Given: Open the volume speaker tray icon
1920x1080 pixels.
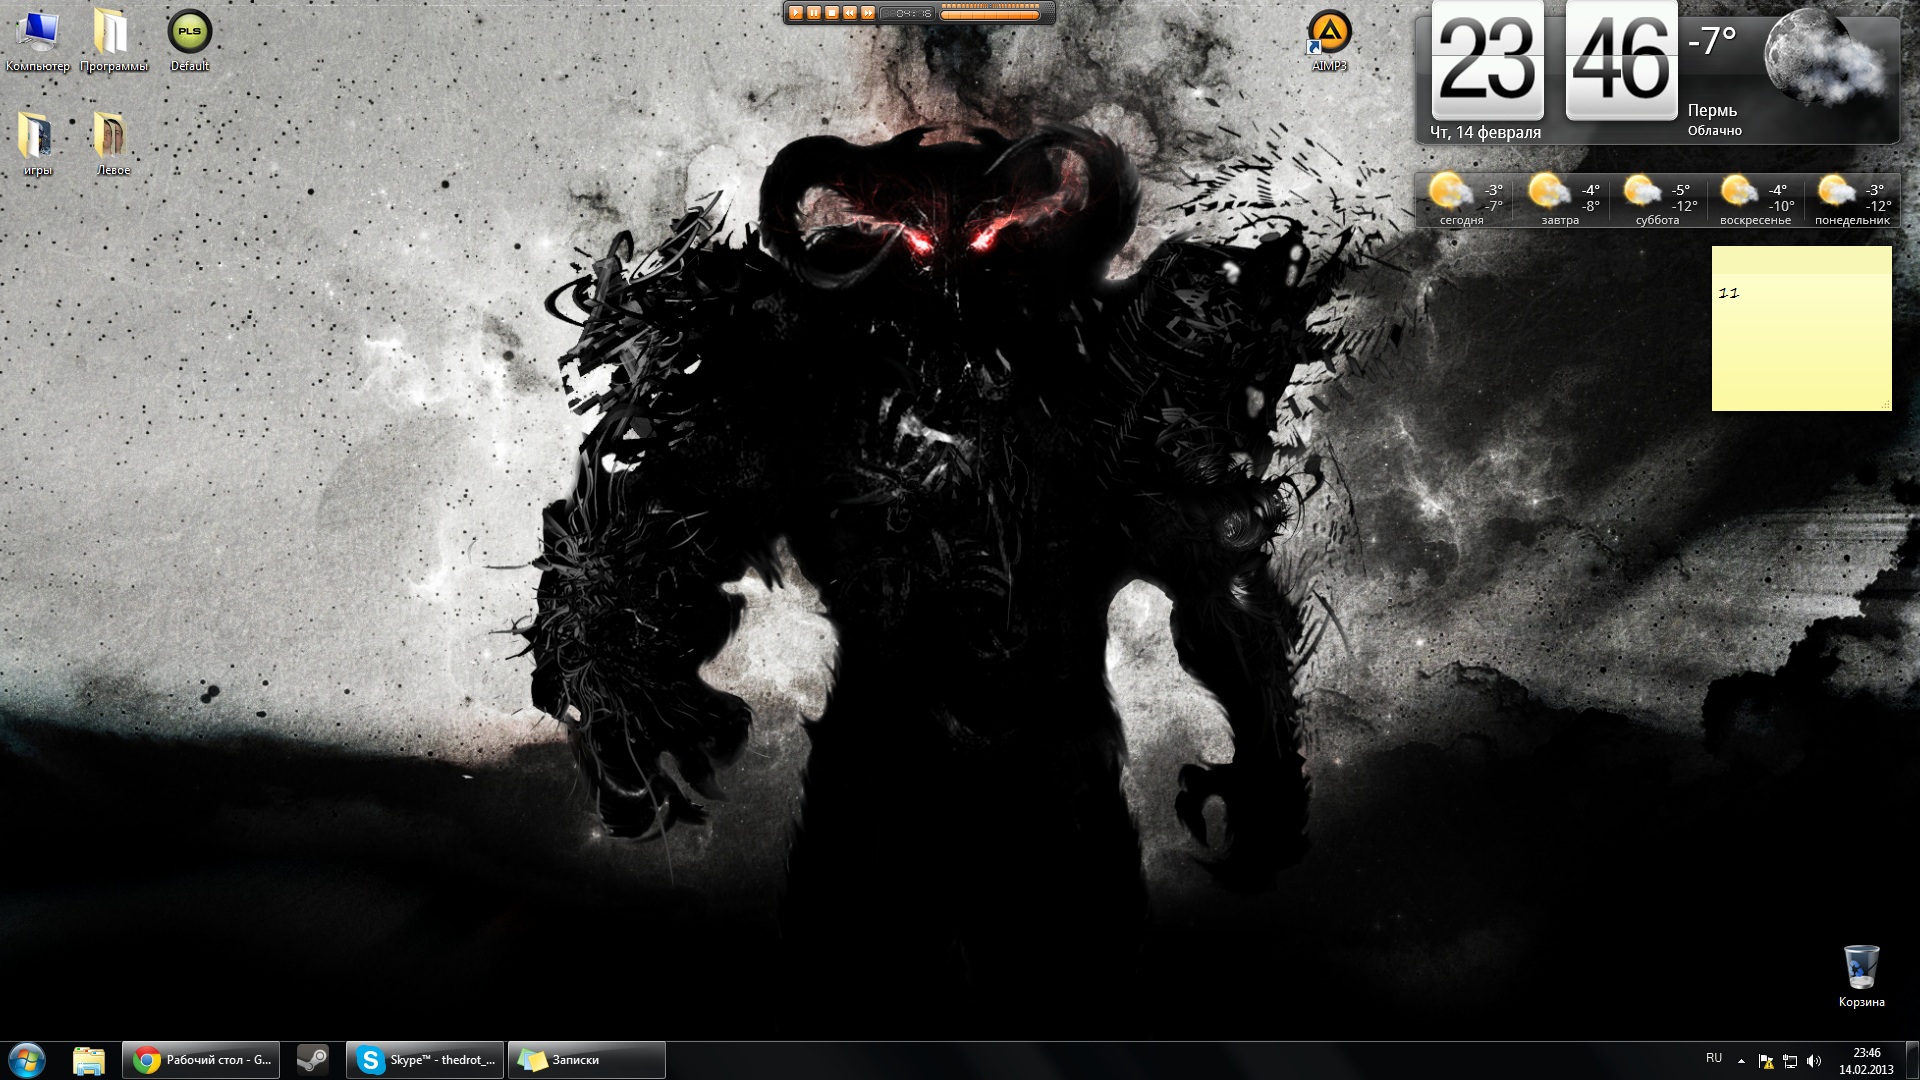Looking at the screenshot, I should tap(1814, 1062).
